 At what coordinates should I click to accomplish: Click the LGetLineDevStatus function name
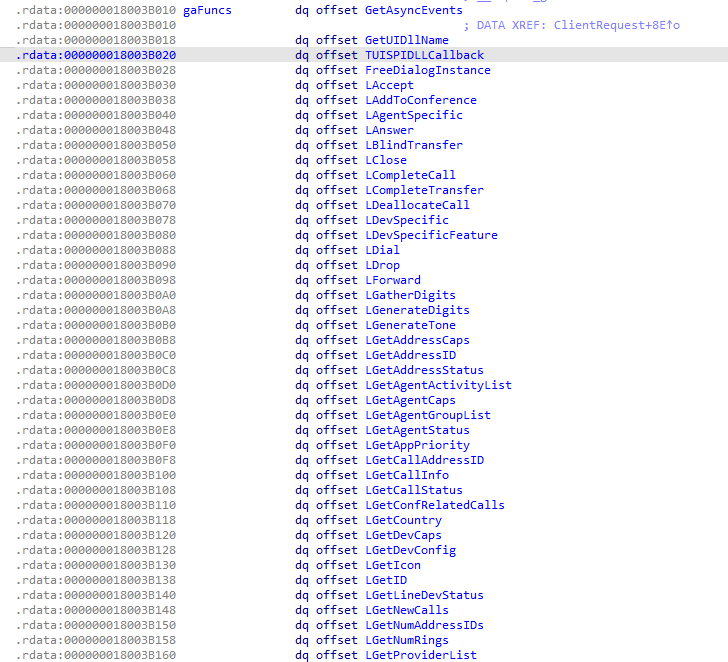pyautogui.click(x=424, y=595)
